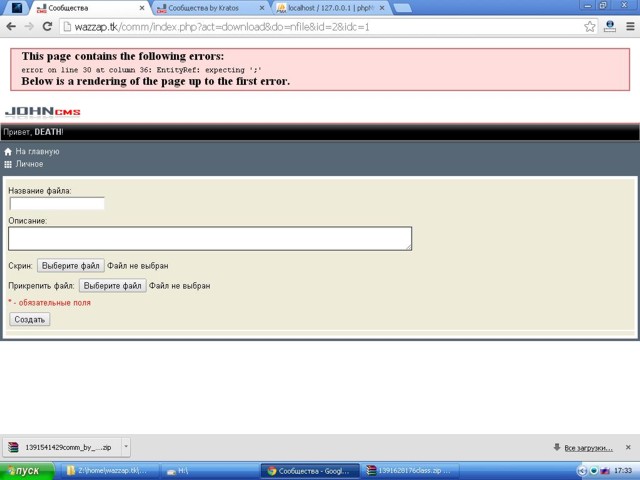Click the browser forward arrow
This screenshot has height=480, width=640.
(x=29, y=27)
